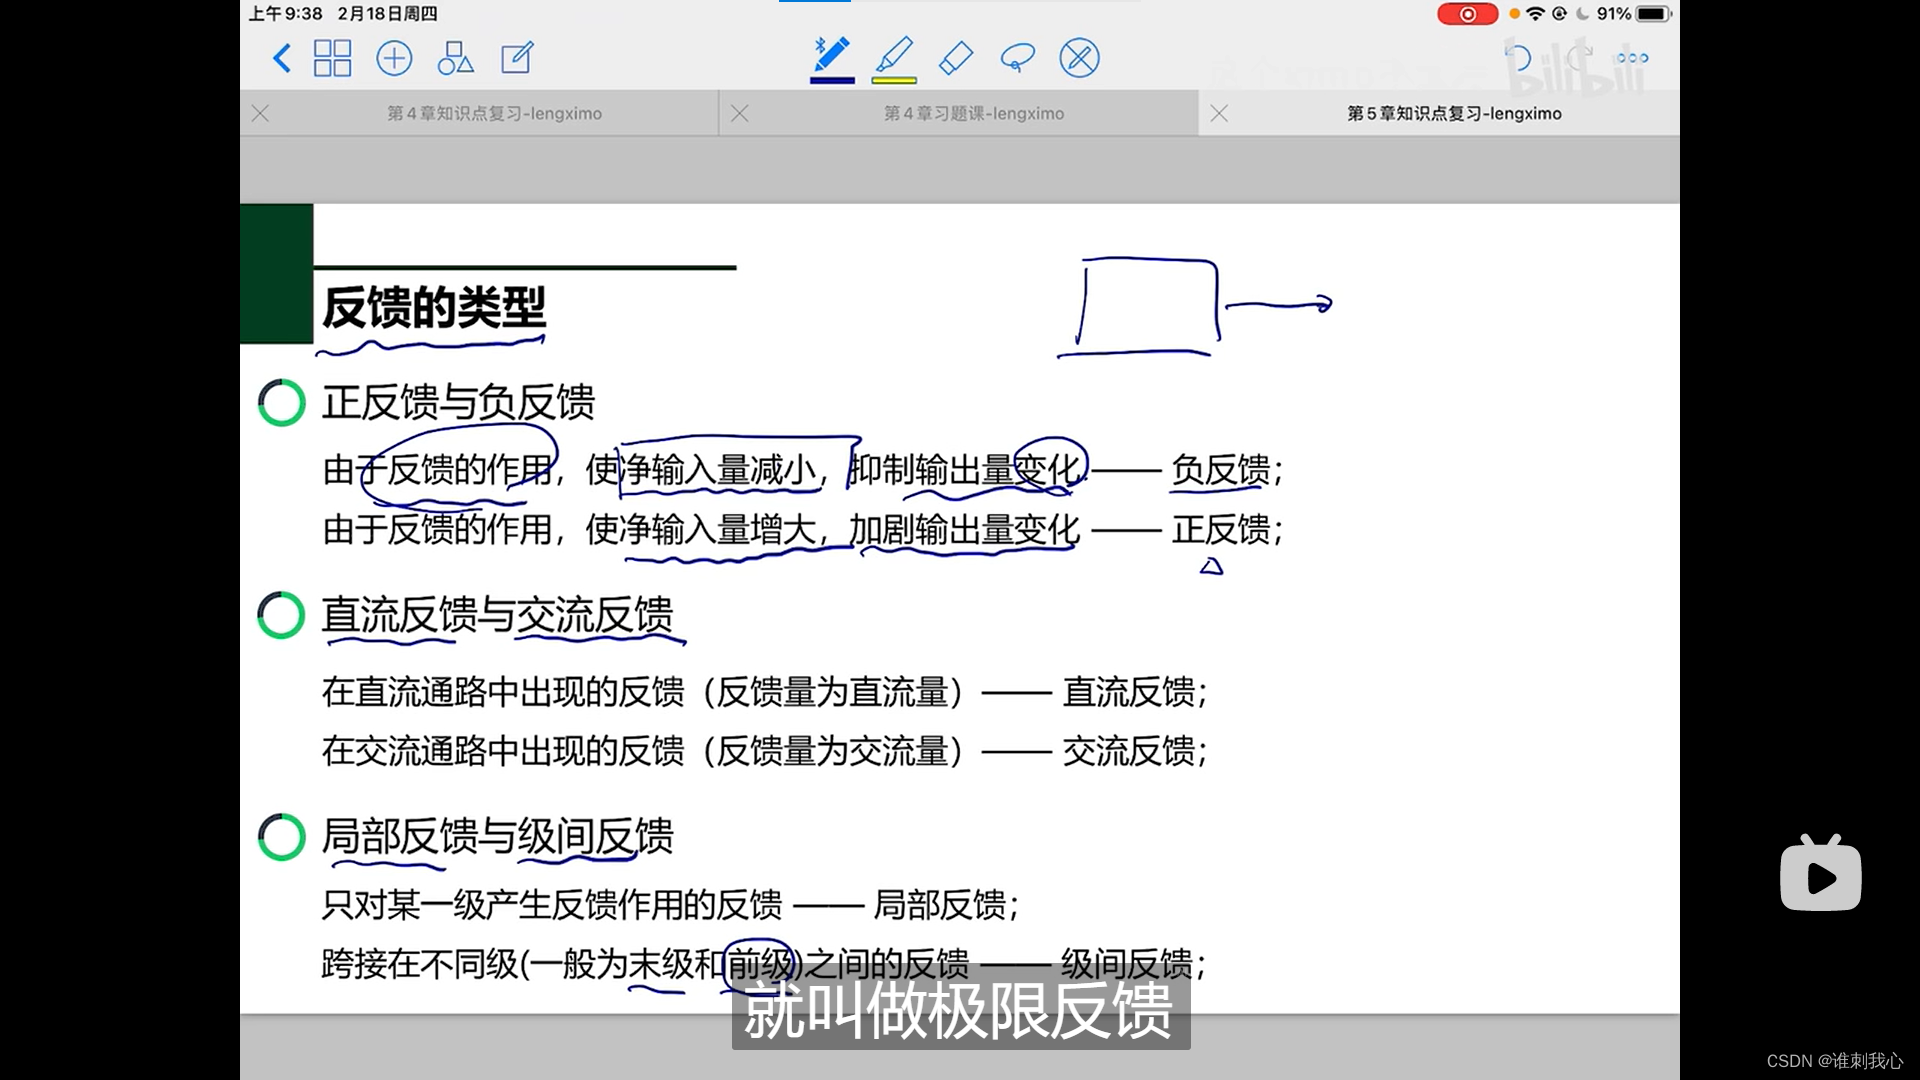Select the blue pen tool
Viewport: 1920px width, 1080px height.
click(x=831, y=54)
